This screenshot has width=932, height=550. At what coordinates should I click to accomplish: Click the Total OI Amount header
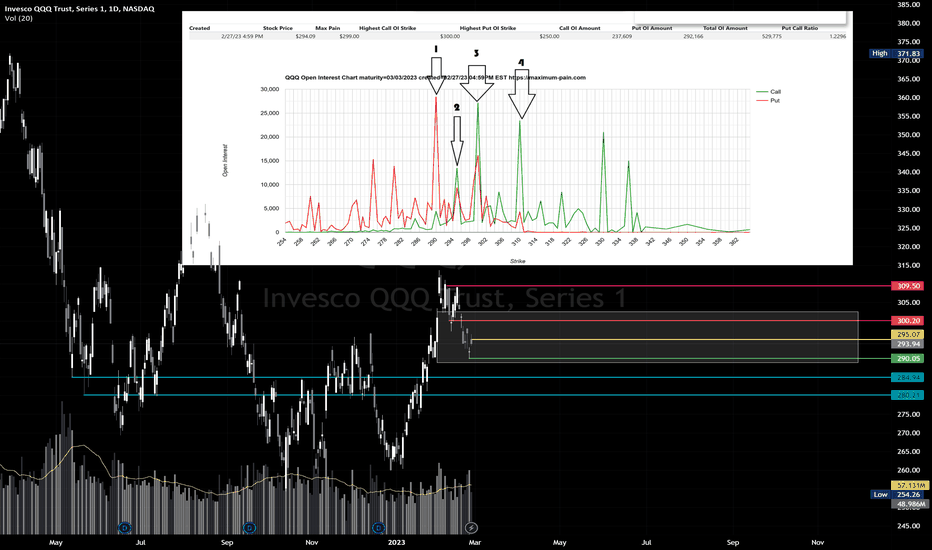click(x=725, y=28)
